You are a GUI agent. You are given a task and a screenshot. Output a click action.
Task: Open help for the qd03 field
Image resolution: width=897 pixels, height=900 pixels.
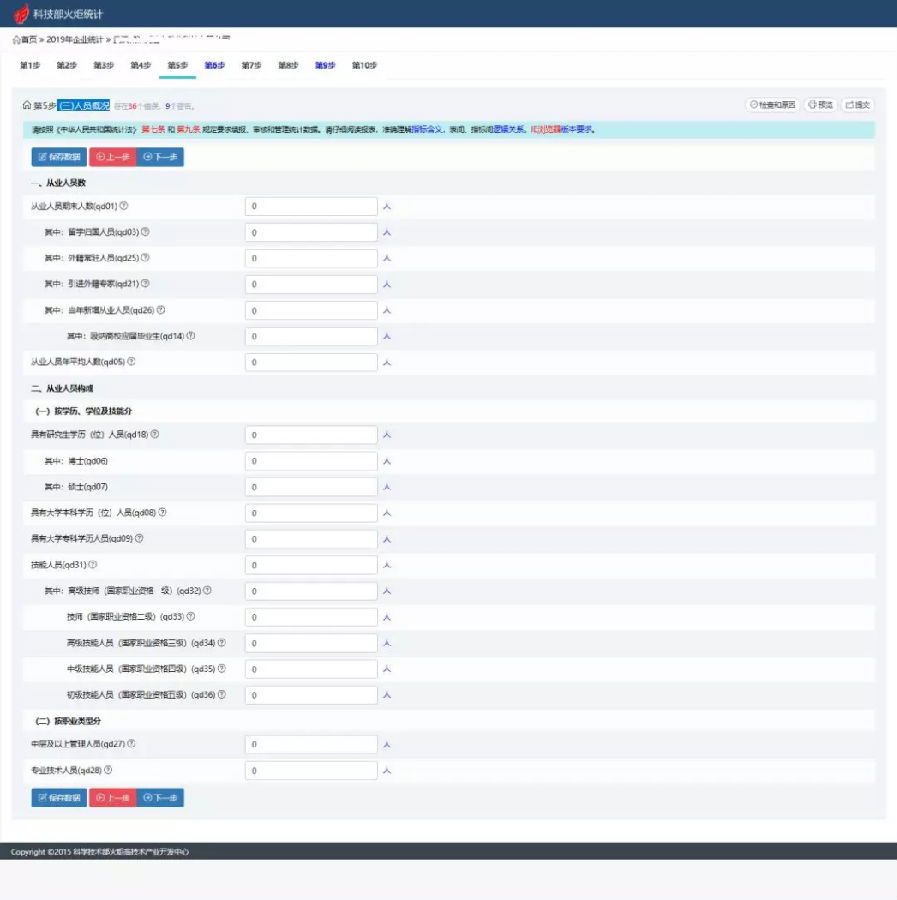coord(145,232)
